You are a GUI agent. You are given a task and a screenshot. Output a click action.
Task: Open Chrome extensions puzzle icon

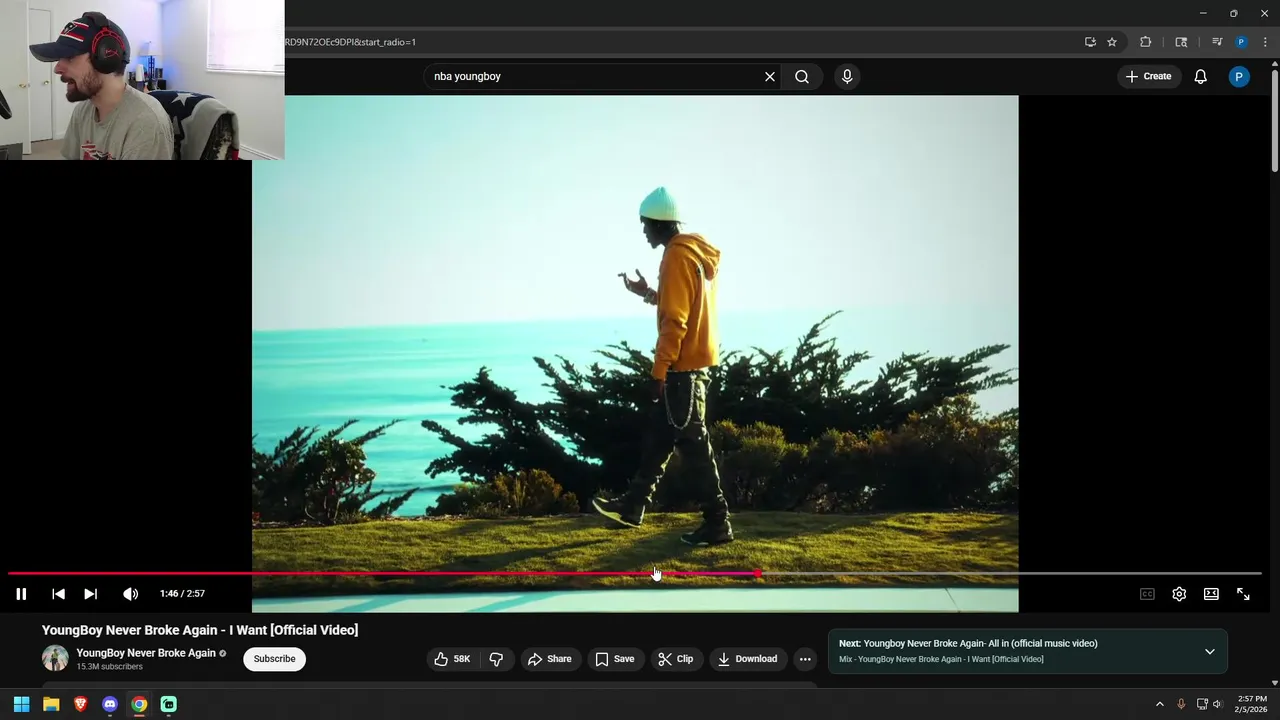click(1146, 42)
